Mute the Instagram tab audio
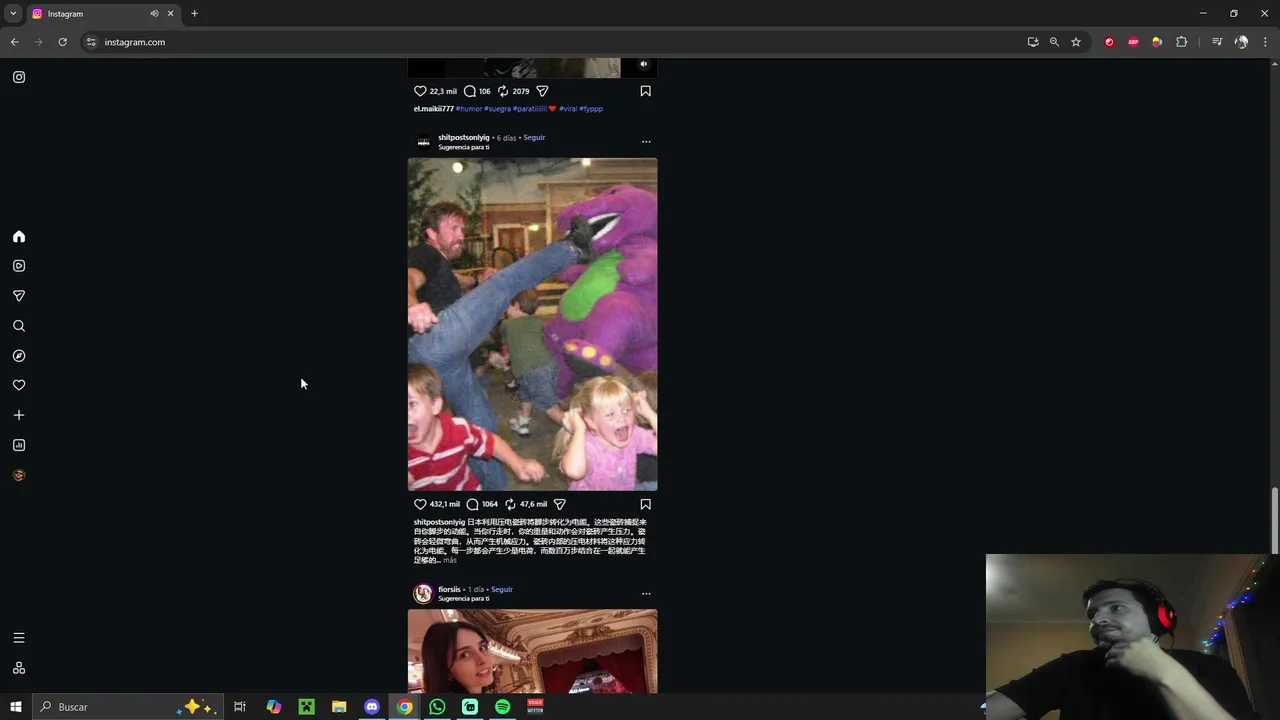 tap(154, 14)
